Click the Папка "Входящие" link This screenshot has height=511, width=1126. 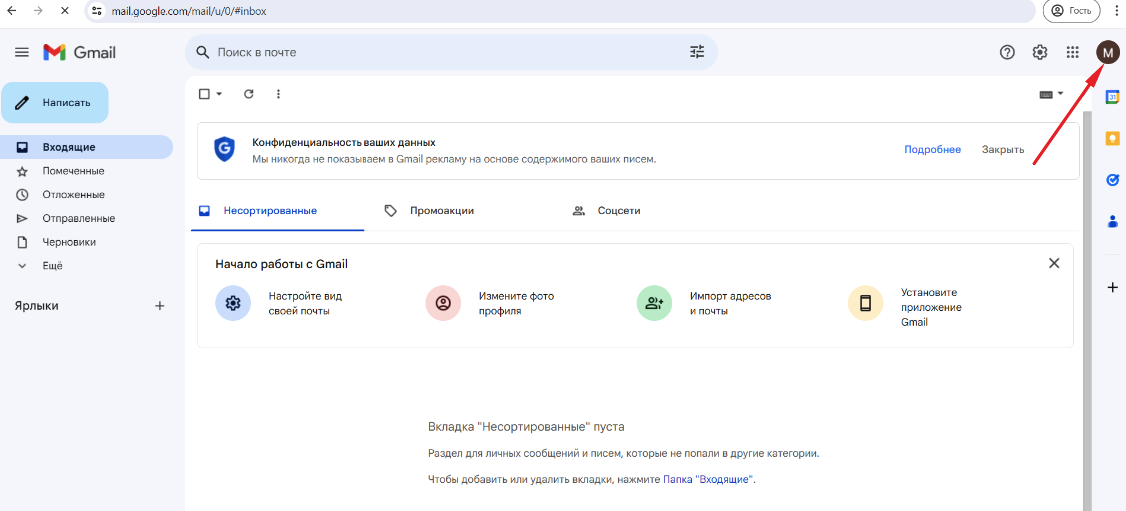pos(707,479)
